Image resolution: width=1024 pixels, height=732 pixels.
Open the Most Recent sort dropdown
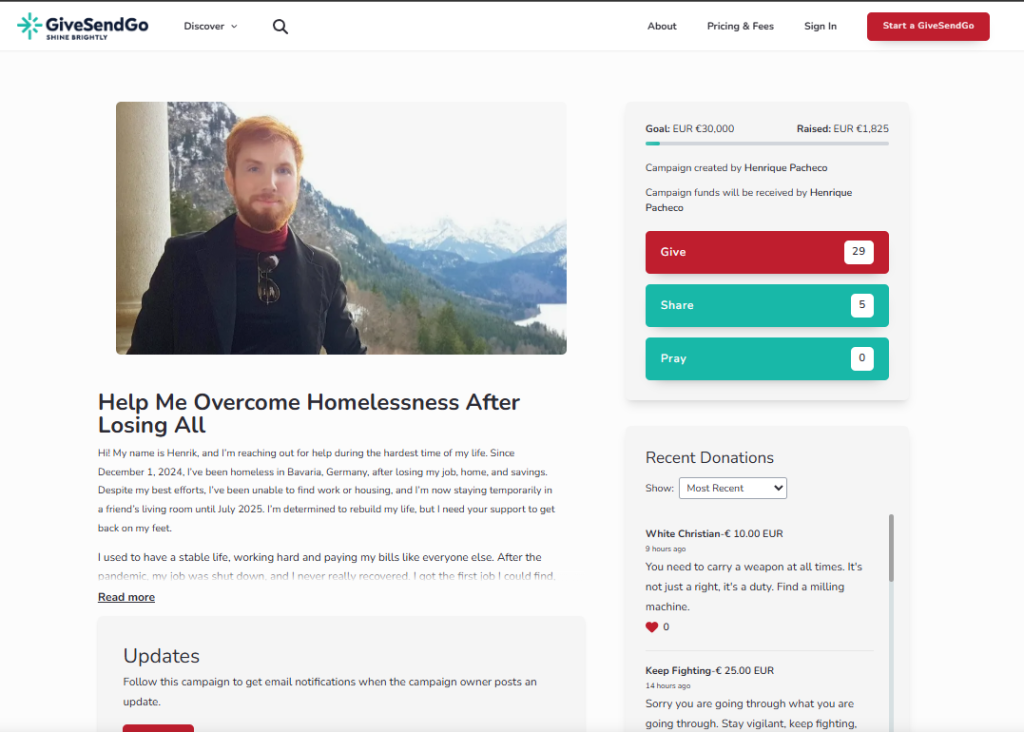[733, 488]
